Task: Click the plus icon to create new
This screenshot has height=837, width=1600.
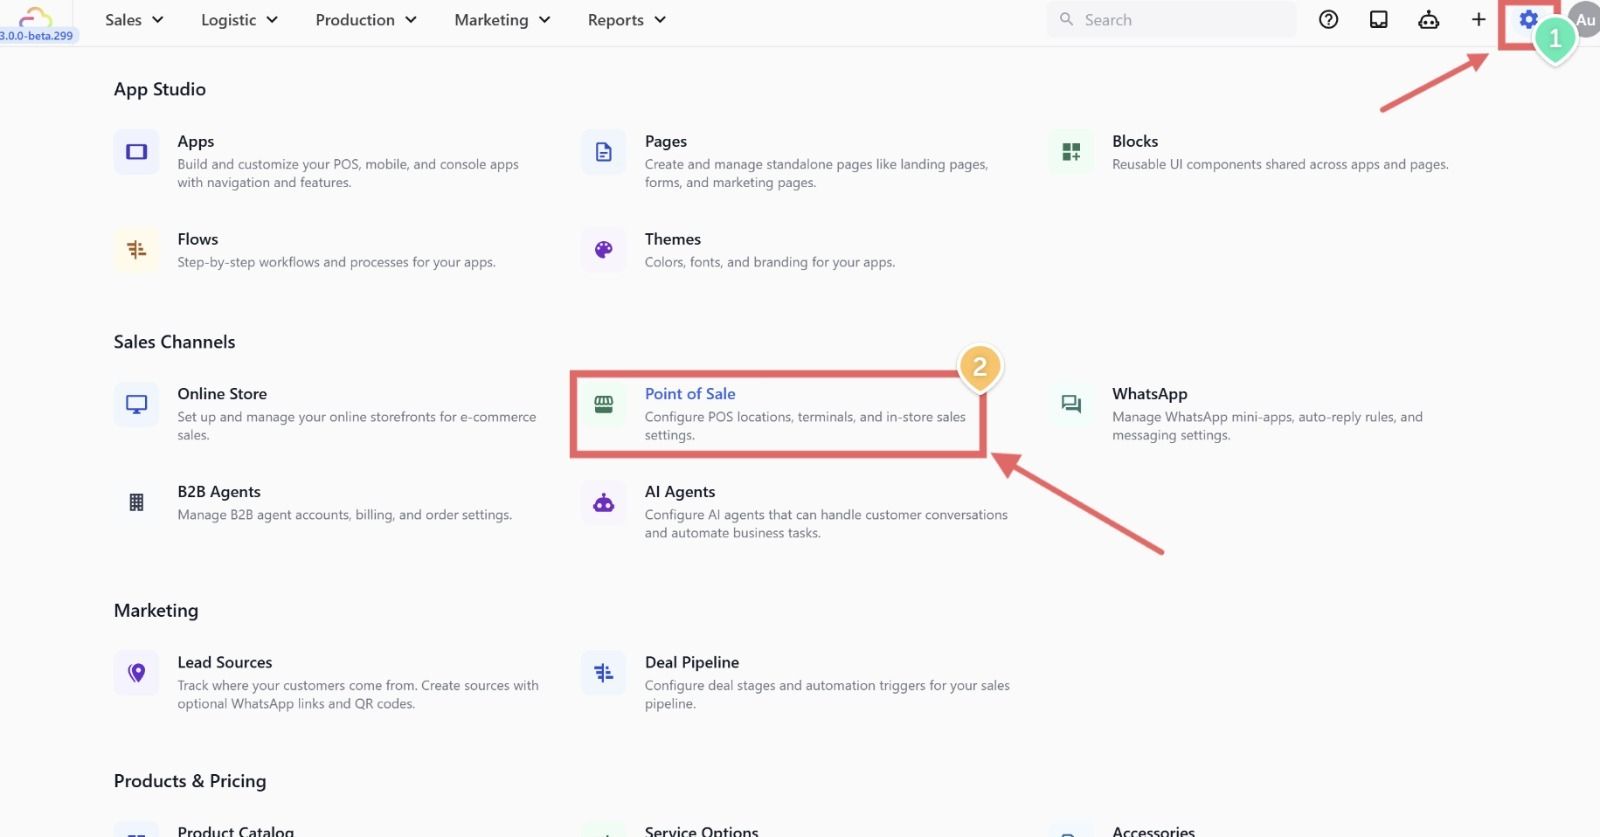Action: (1478, 20)
